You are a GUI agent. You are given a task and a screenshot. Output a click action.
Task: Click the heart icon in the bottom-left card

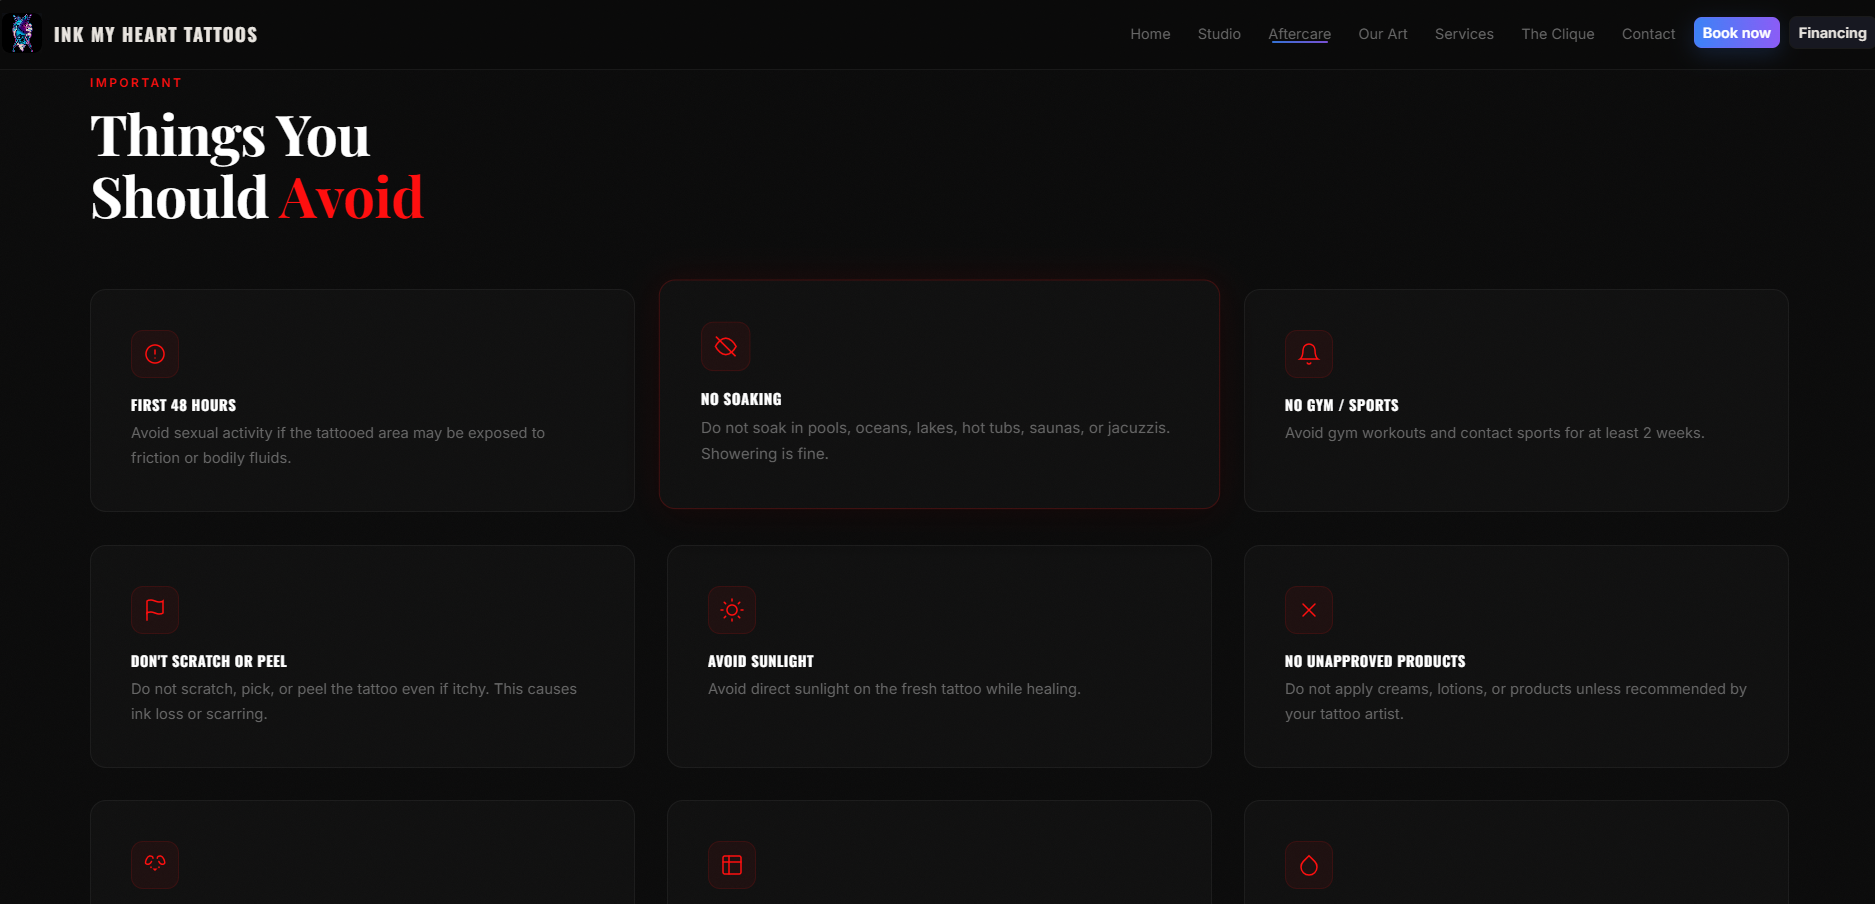point(155,865)
